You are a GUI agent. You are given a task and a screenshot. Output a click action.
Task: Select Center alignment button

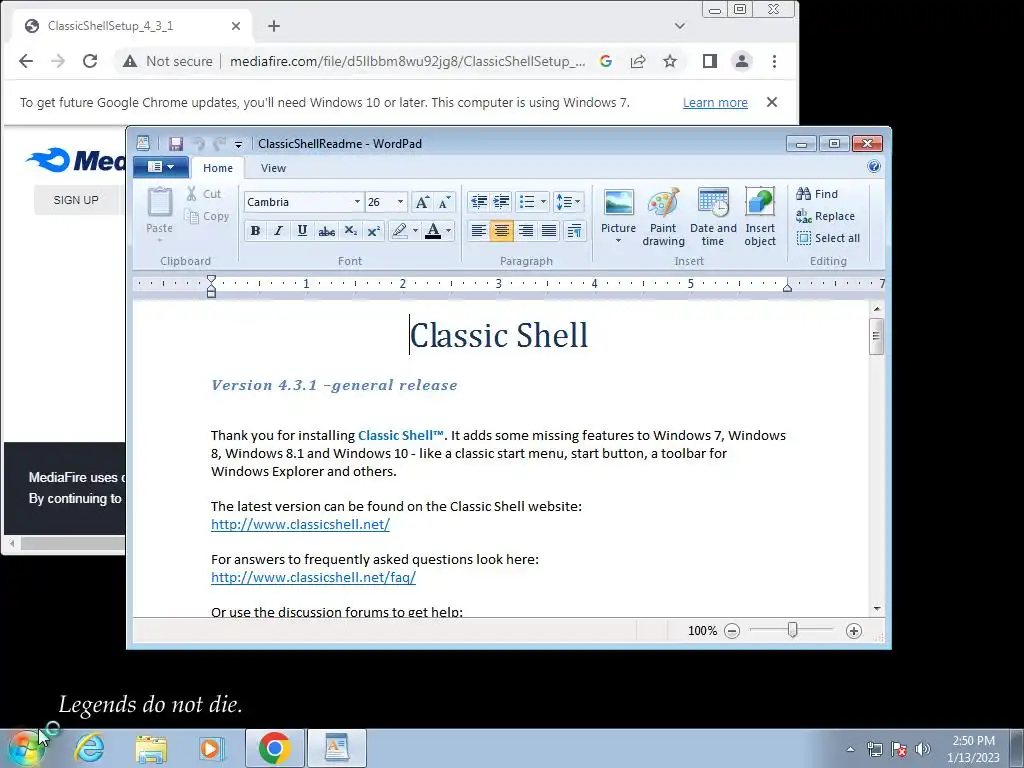tap(502, 231)
